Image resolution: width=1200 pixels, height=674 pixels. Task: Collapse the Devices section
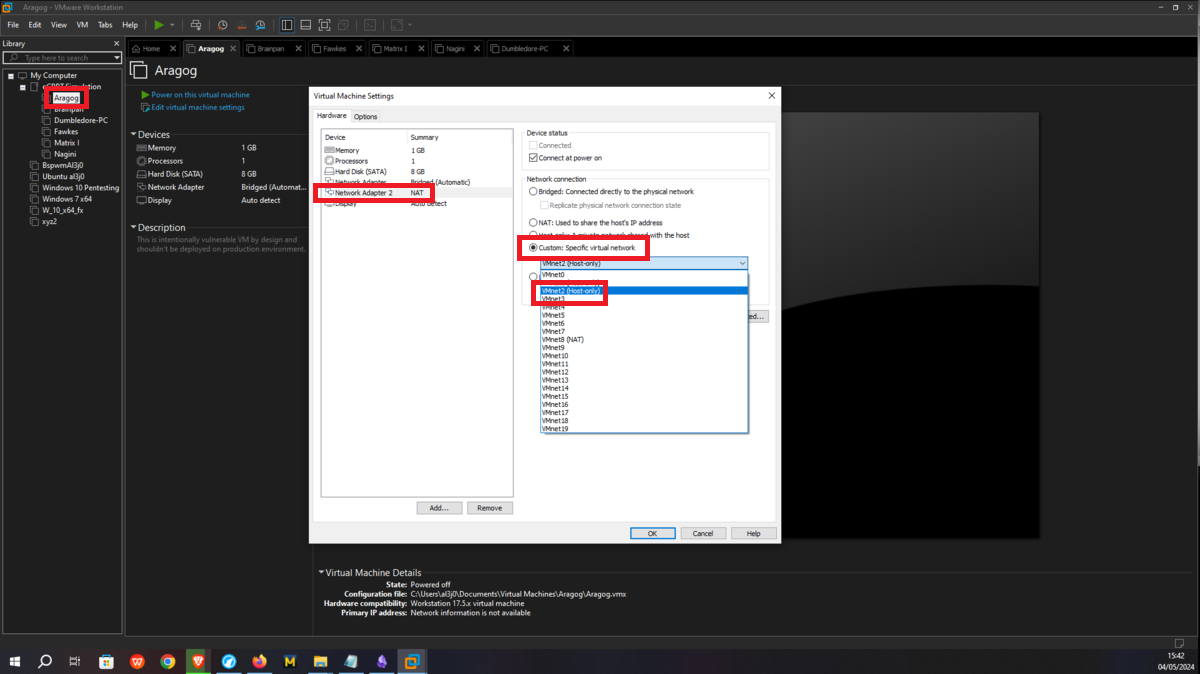point(134,134)
